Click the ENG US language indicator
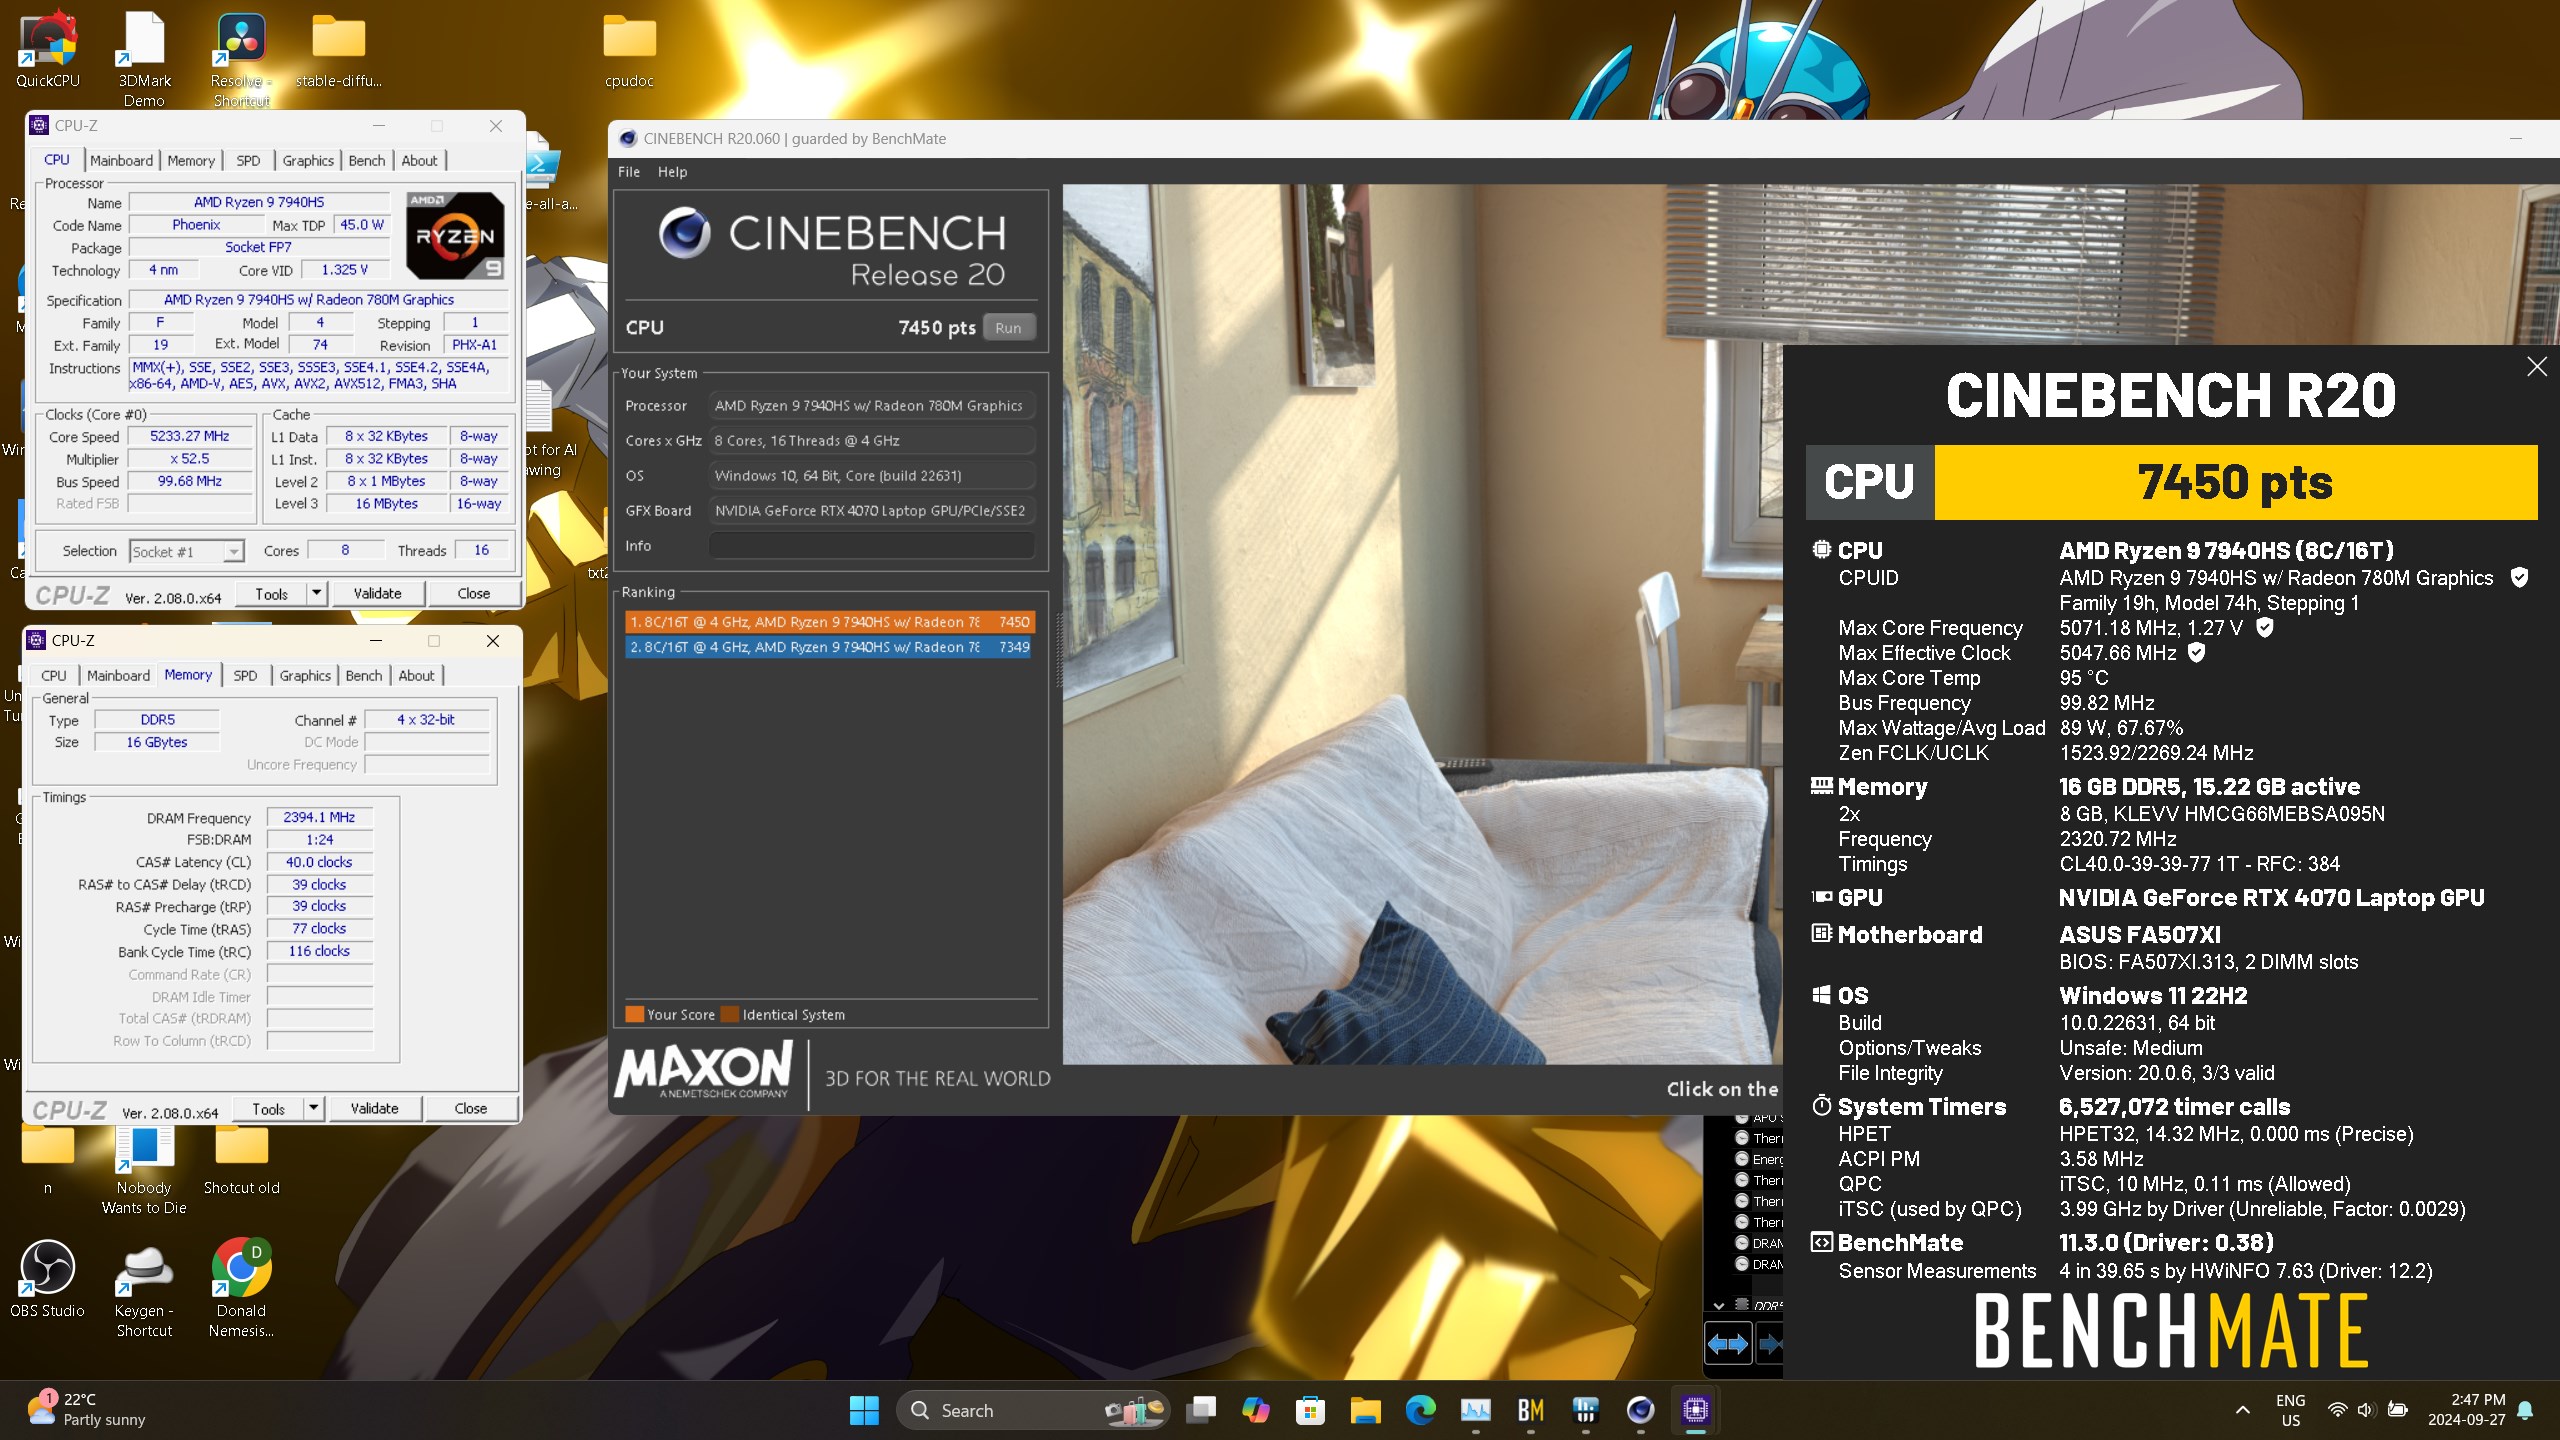Viewport: 2560px width, 1440px height. tap(2290, 1410)
